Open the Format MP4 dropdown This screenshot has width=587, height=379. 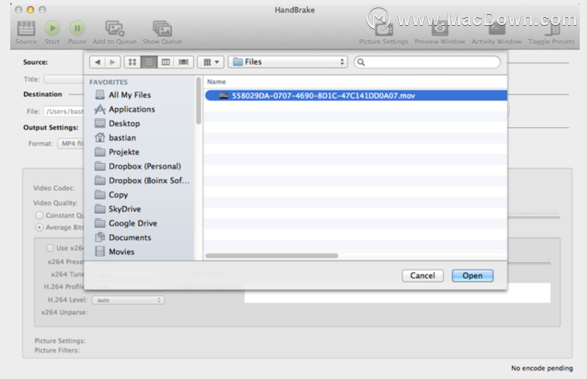pos(71,143)
